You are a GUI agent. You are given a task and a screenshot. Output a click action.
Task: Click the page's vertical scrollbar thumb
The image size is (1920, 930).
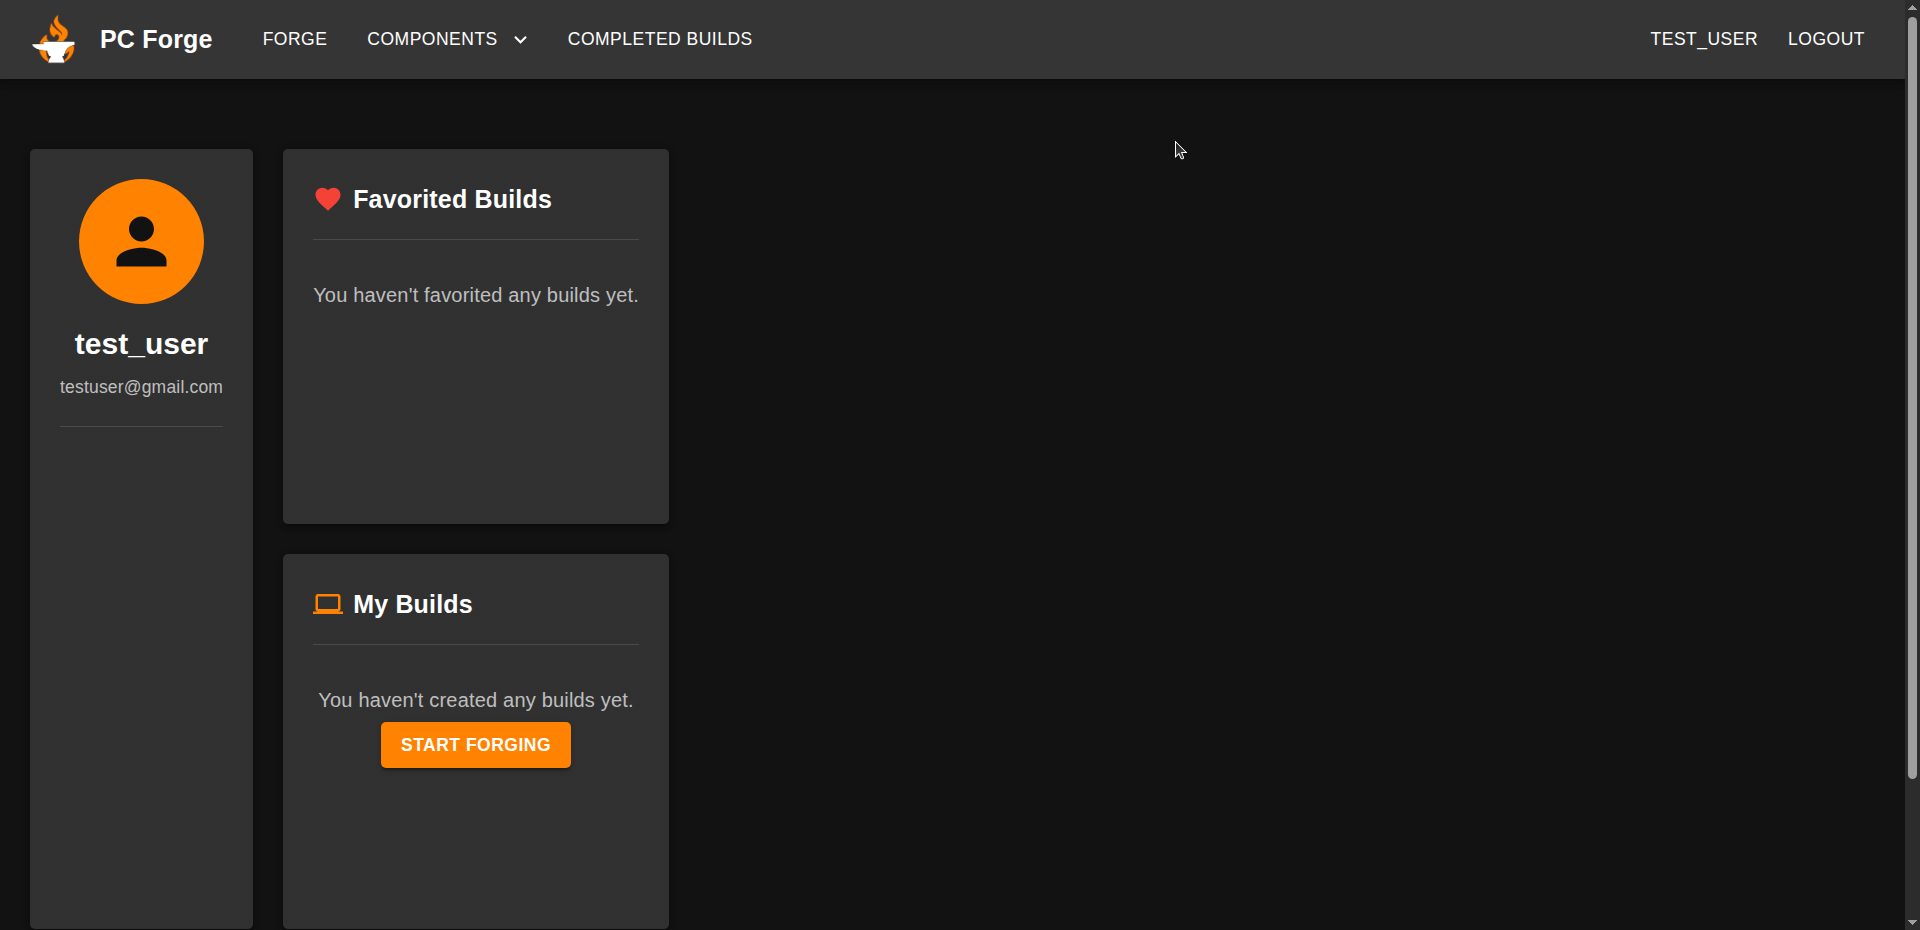(x=1912, y=400)
